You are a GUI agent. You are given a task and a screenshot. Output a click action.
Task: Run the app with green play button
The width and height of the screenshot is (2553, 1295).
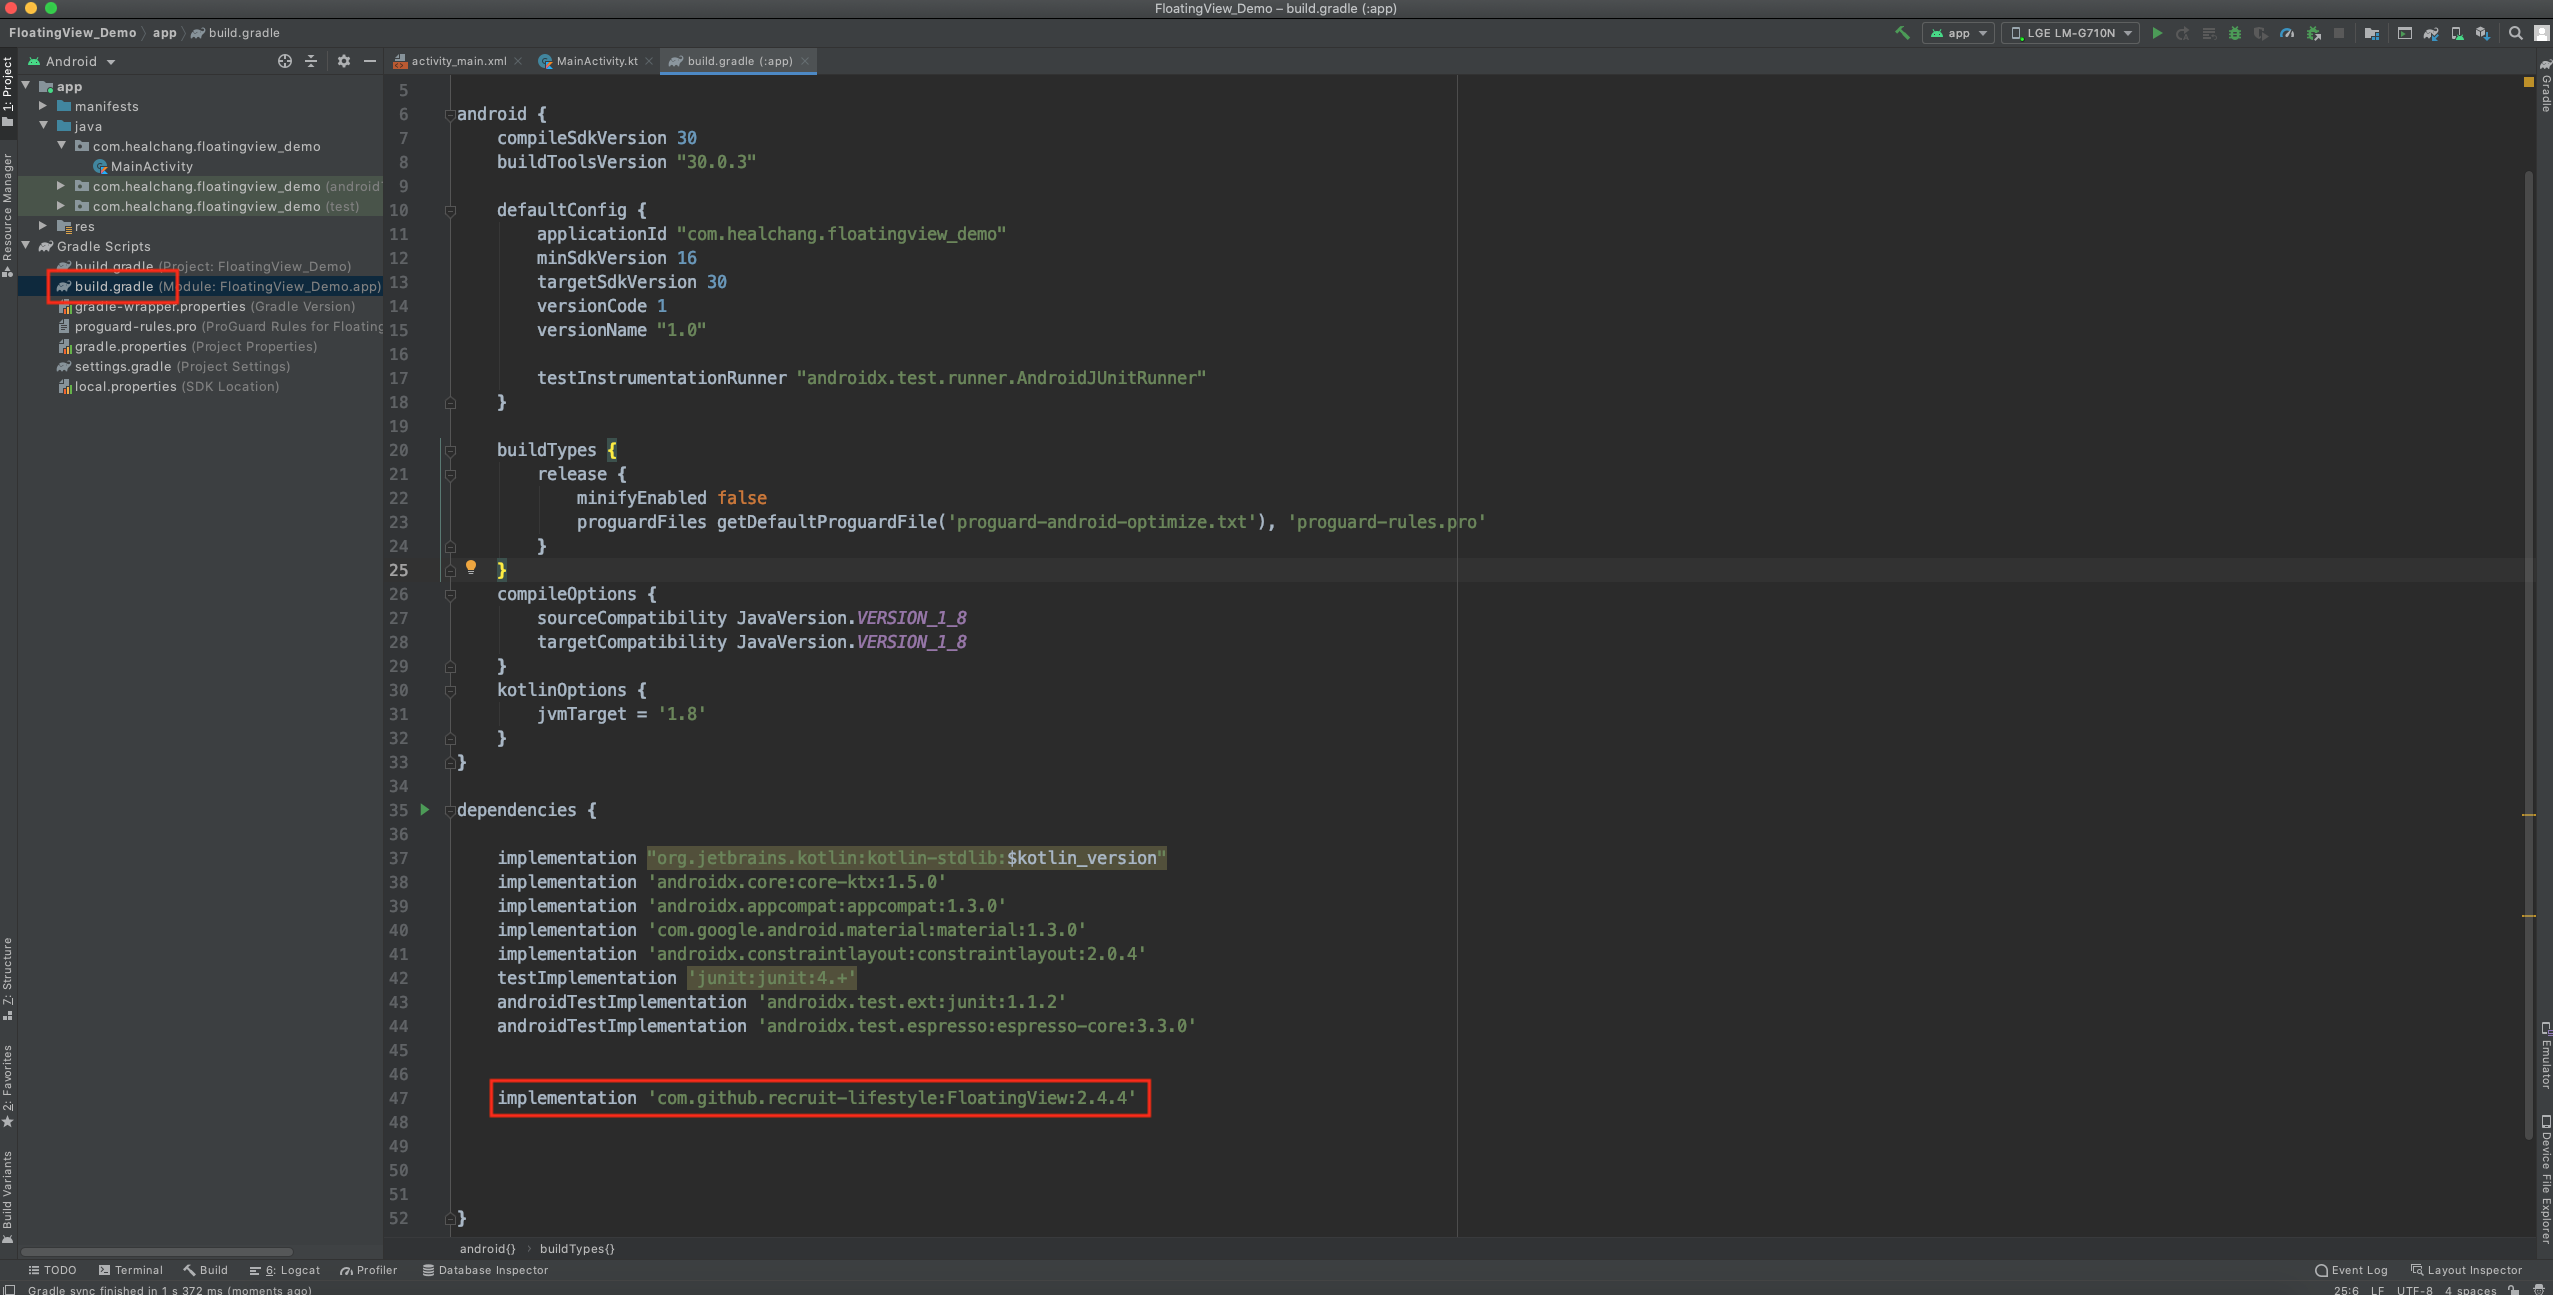point(2157,33)
